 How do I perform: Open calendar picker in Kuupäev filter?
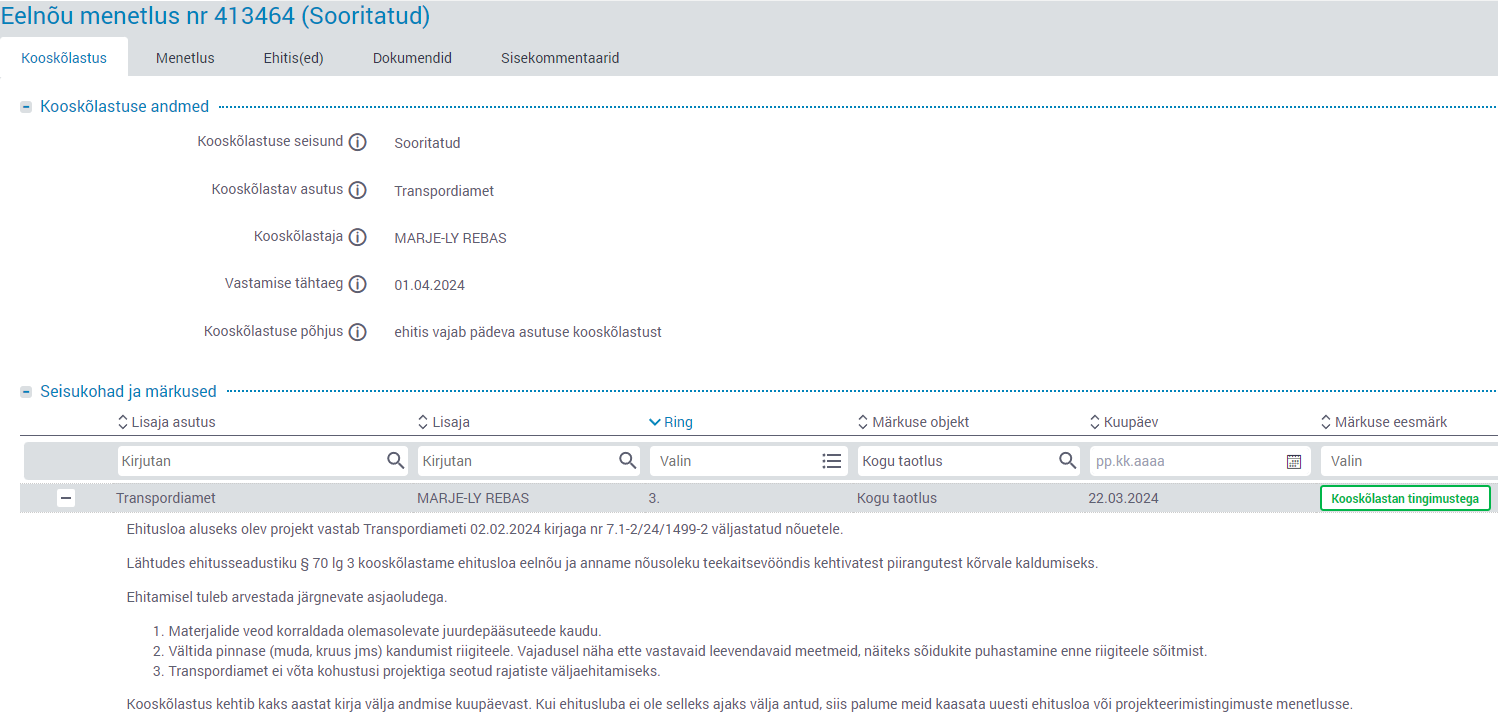point(1293,461)
